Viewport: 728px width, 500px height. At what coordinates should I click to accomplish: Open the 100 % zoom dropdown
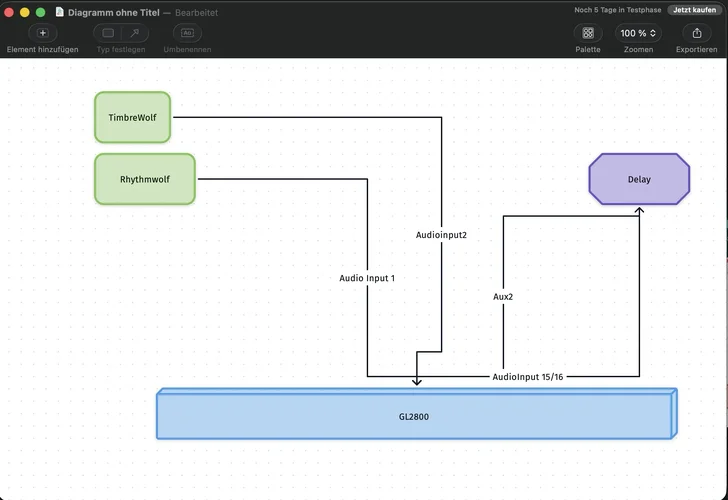tap(638, 33)
